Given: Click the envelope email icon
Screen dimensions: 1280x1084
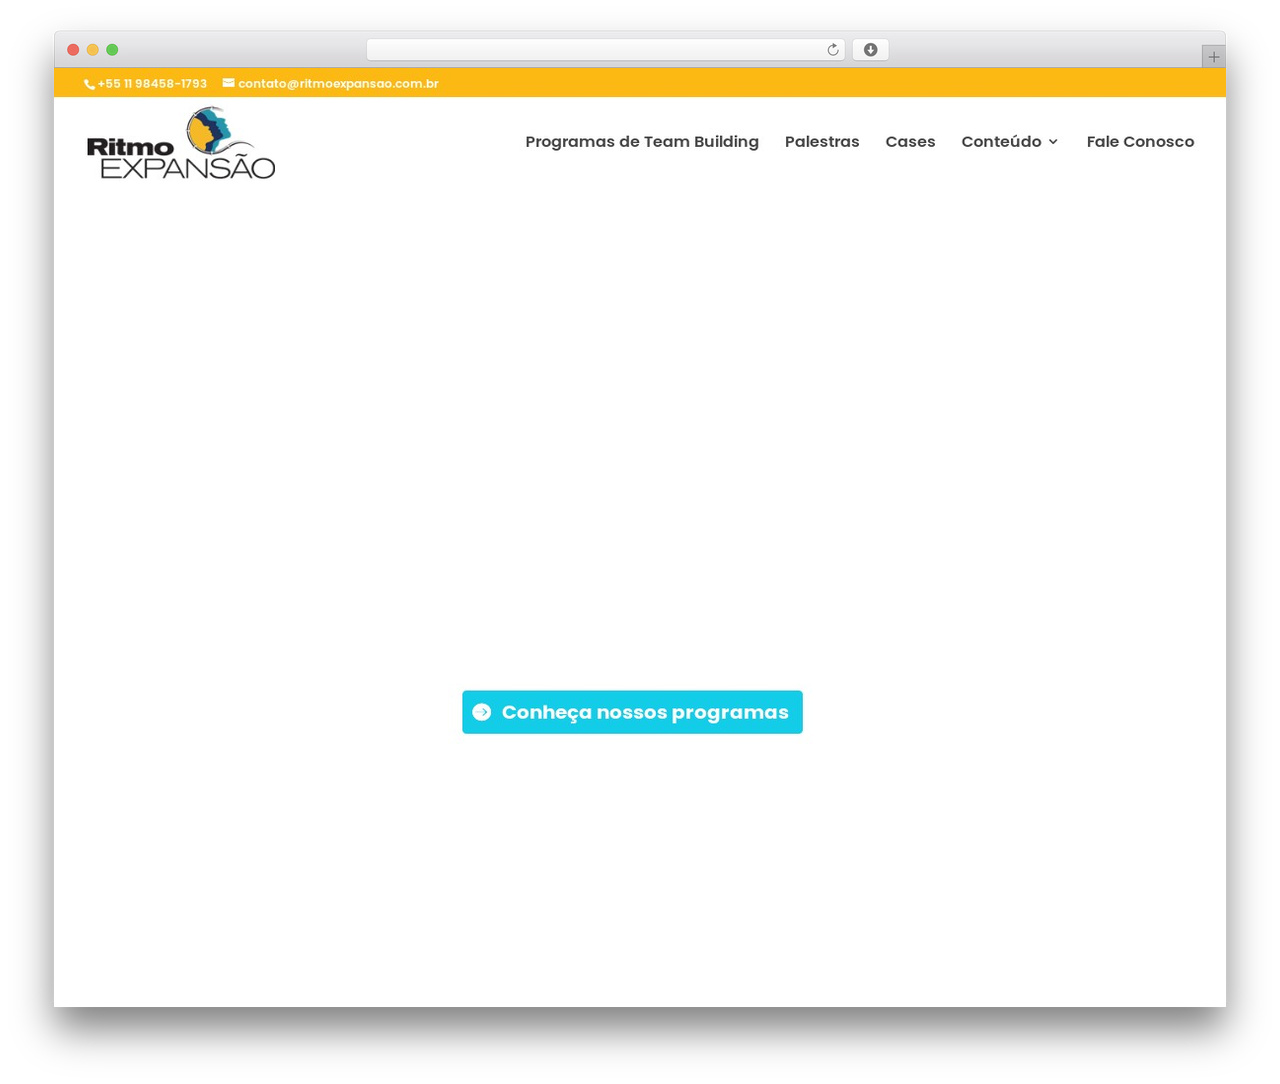Looking at the screenshot, I should point(228,83).
